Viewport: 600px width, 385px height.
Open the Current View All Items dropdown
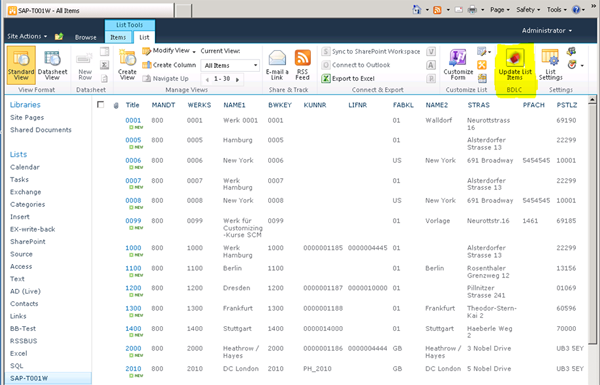click(x=230, y=65)
